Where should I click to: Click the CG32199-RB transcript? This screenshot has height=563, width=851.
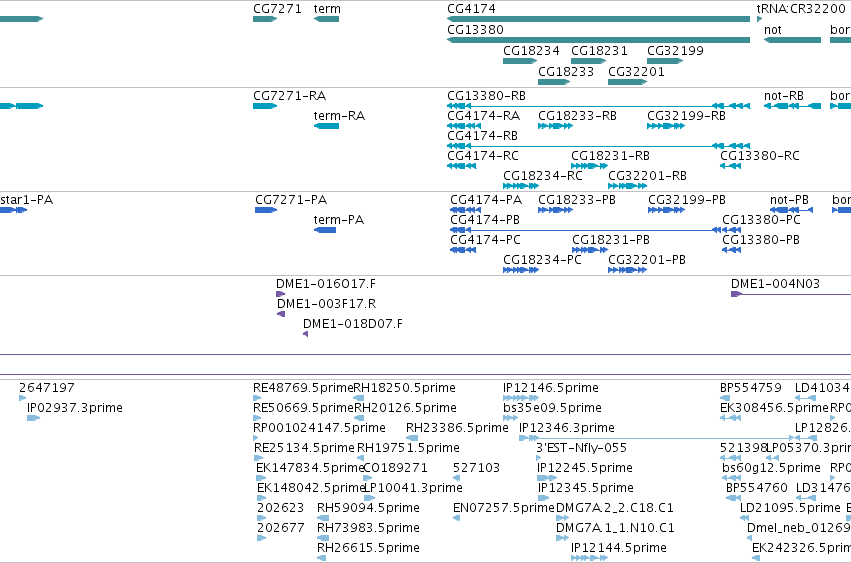pyautogui.click(x=666, y=126)
